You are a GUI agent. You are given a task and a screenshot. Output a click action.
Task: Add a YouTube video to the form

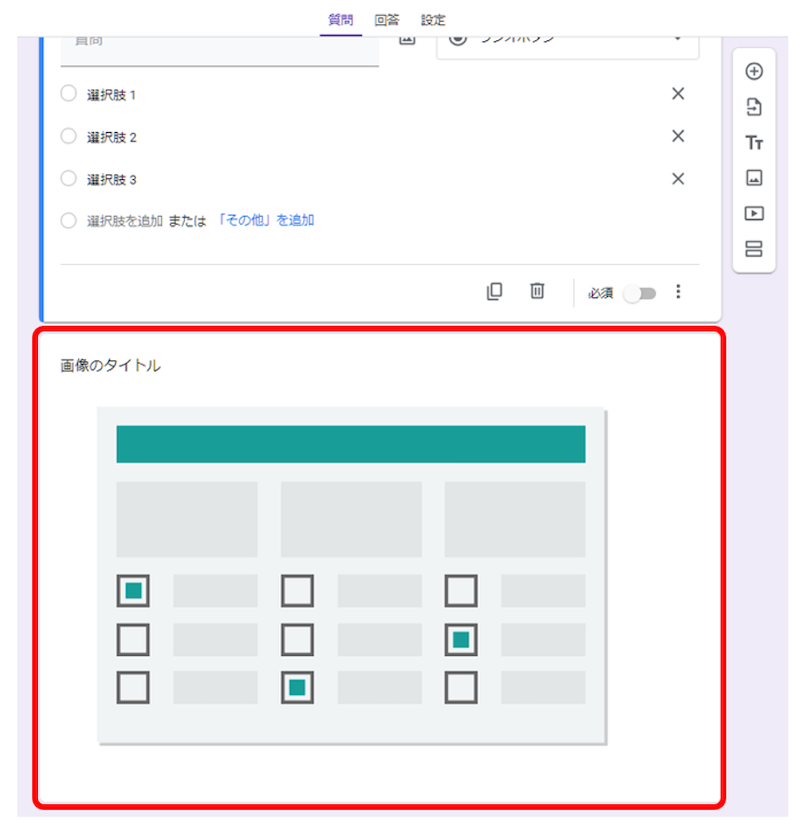coord(754,213)
